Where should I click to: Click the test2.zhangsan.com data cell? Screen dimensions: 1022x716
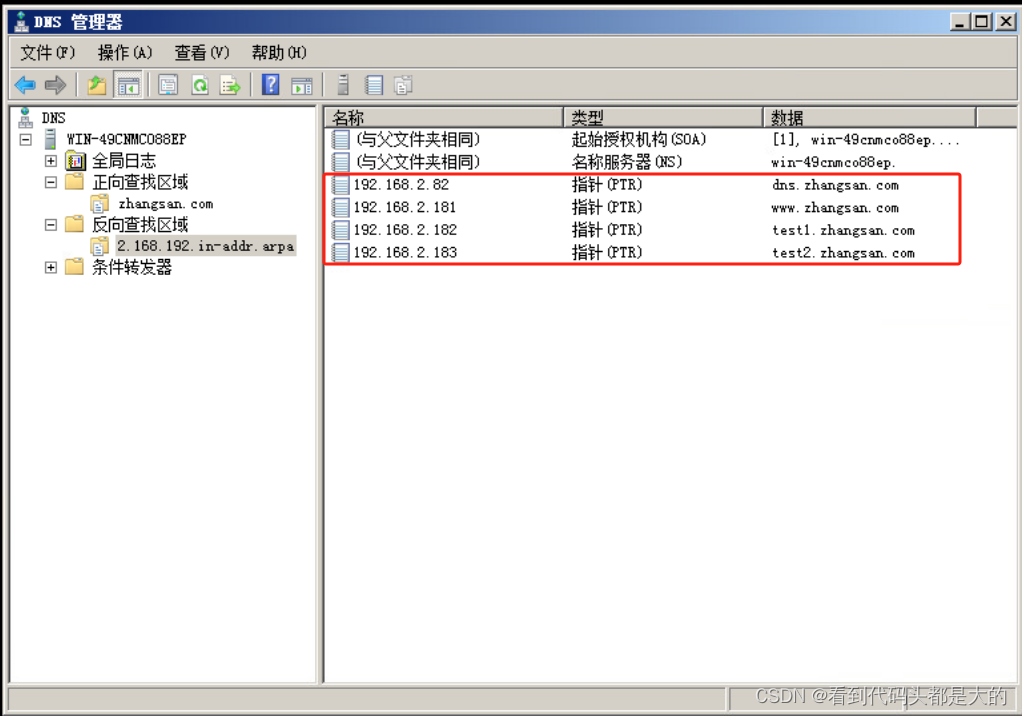[x=843, y=253]
